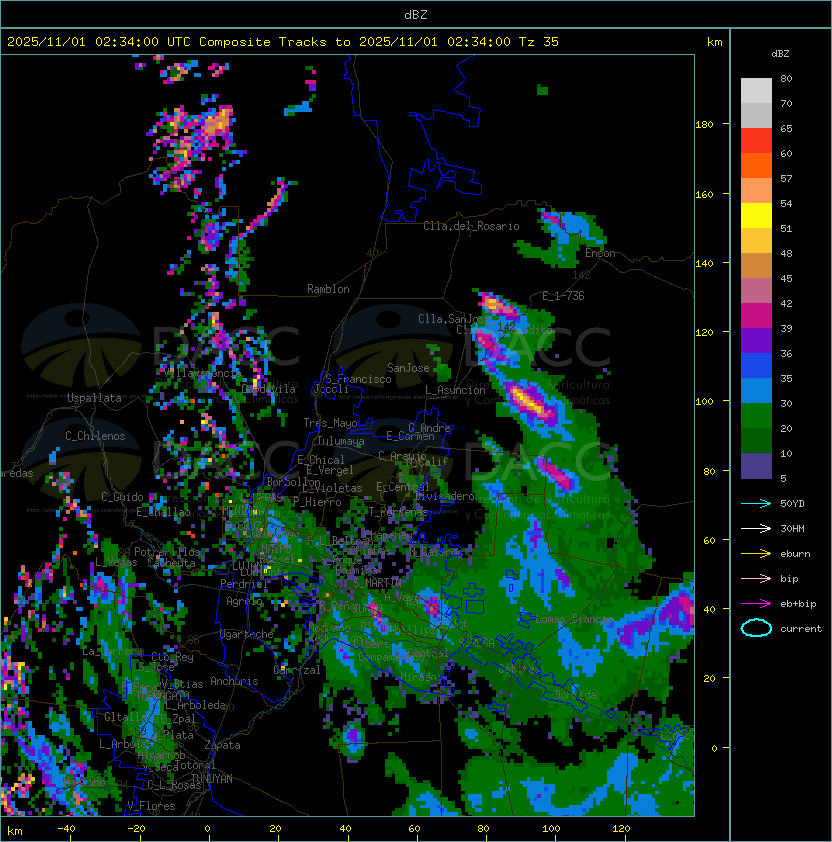Click the dBZ title at top
The height and width of the screenshot is (842, 832).
[416, 15]
